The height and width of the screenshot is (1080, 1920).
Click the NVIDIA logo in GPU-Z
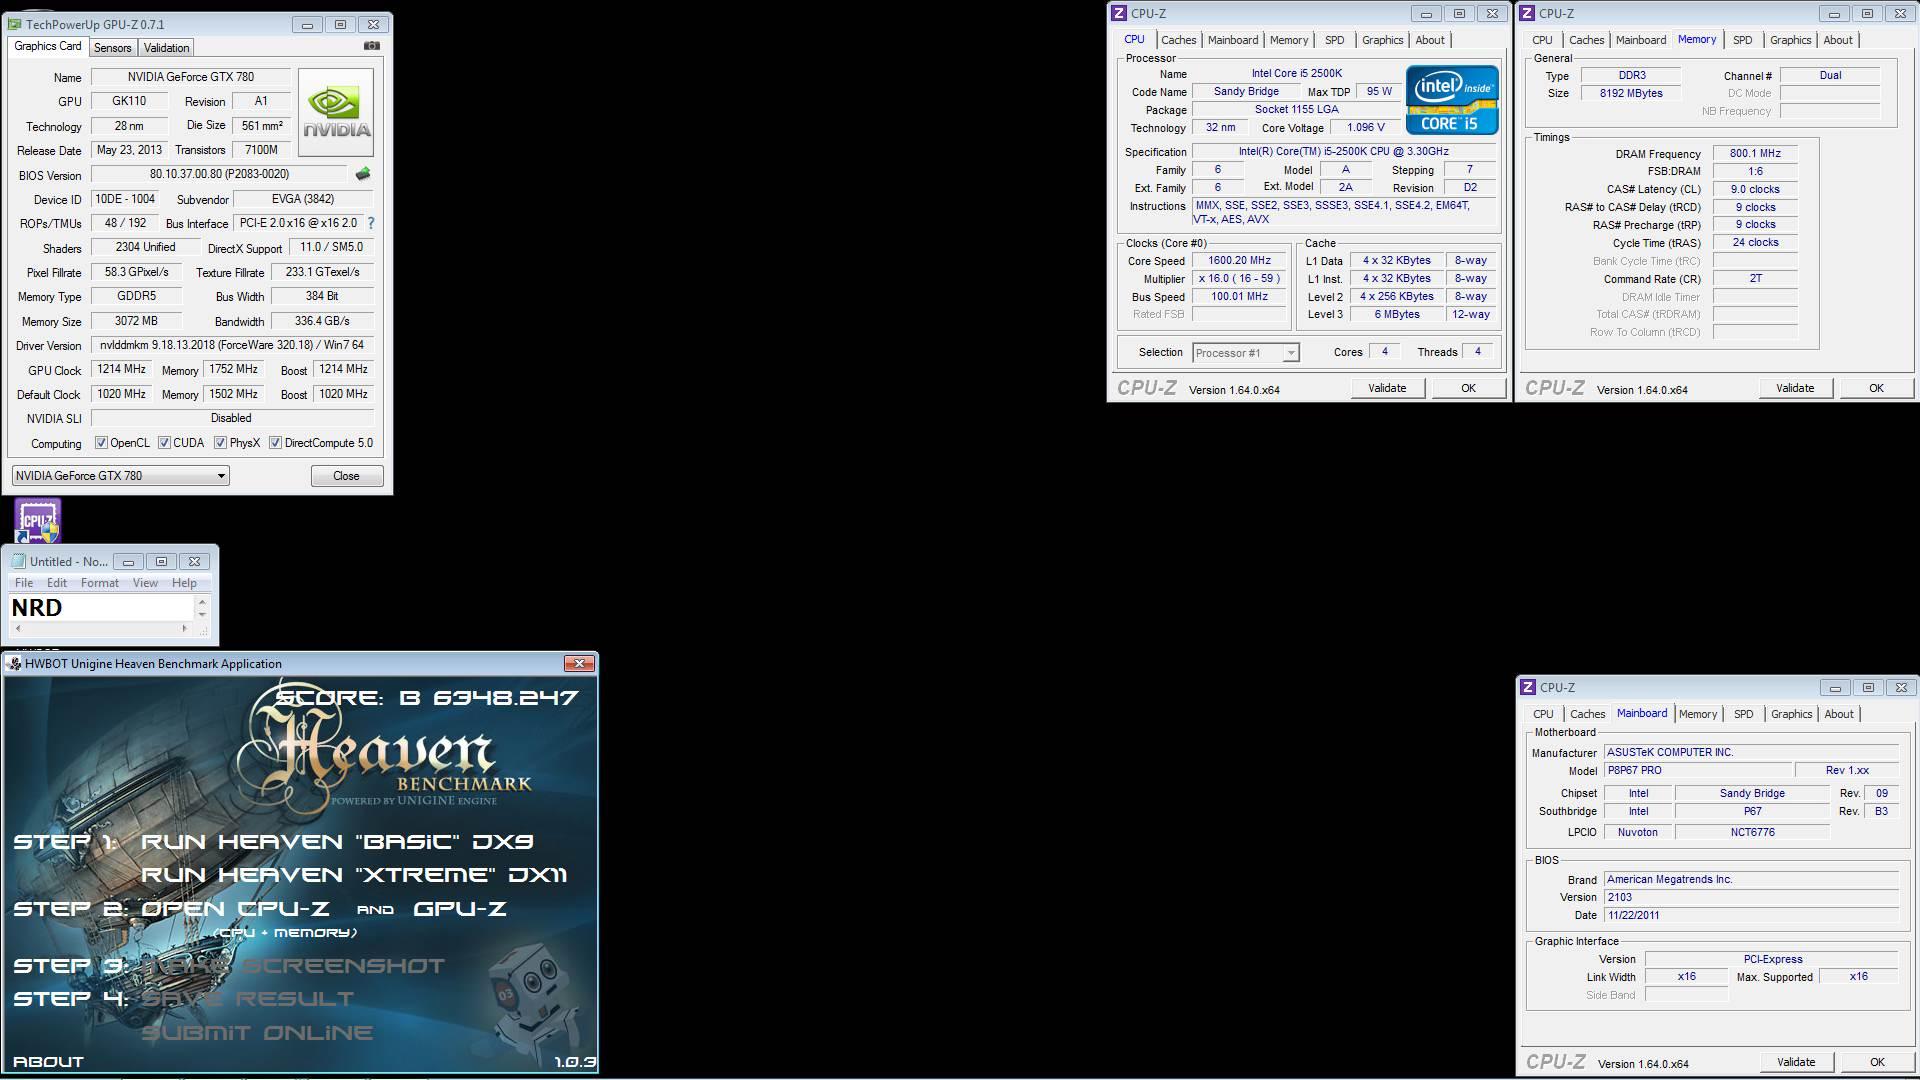click(x=336, y=112)
